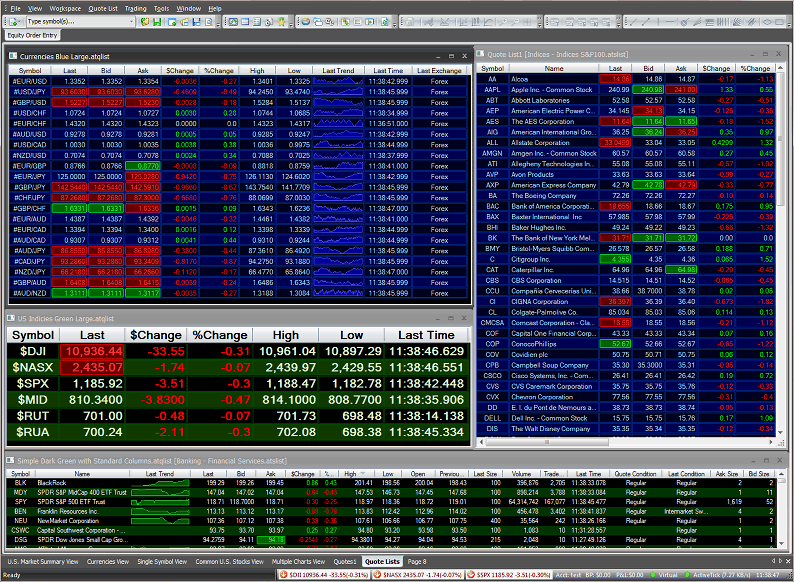Sort US Indices list by Last Time
Screen dimensions: 794x582
click(x=426, y=335)
